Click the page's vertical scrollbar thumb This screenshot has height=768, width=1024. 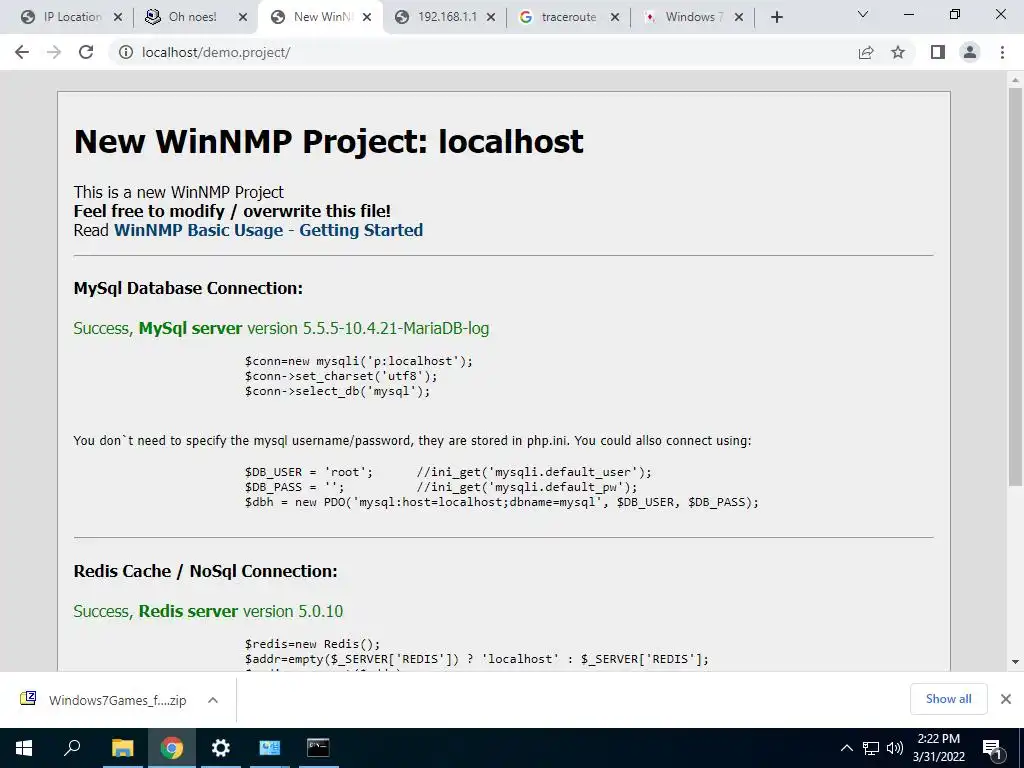(1015, 287)
